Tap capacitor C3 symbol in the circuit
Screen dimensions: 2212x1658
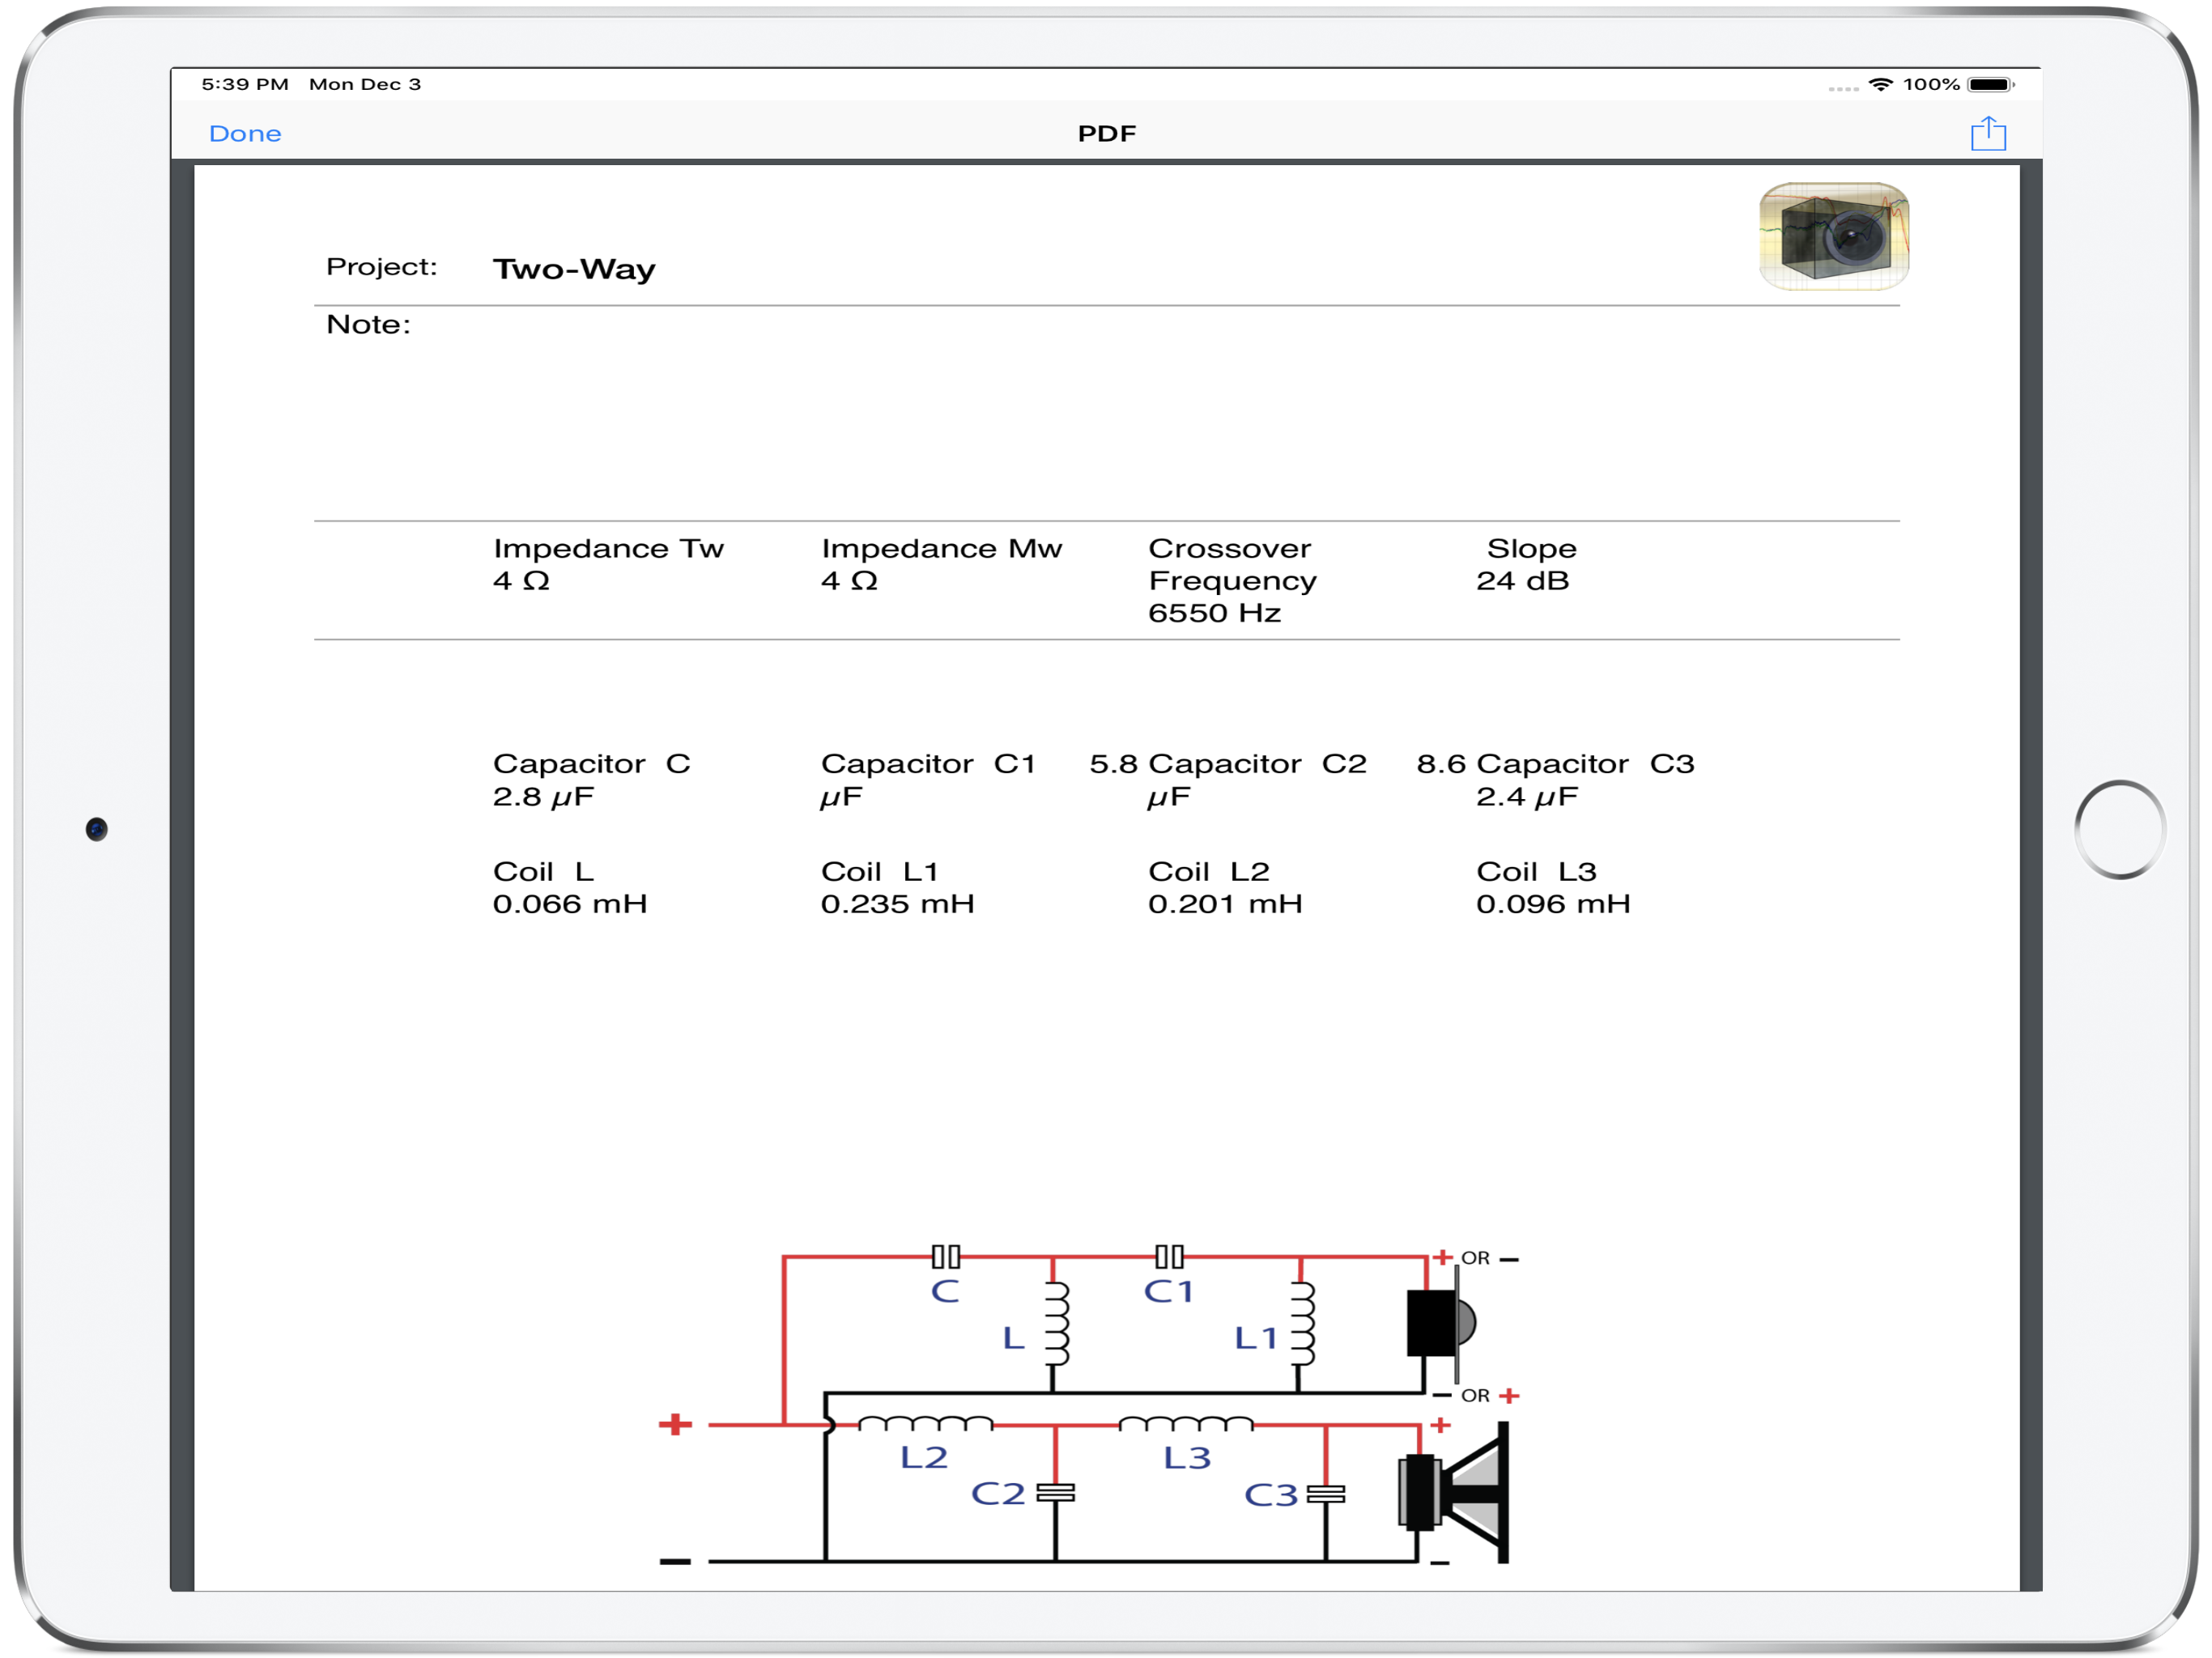pyautogui.click(x=1325, y=1493)
